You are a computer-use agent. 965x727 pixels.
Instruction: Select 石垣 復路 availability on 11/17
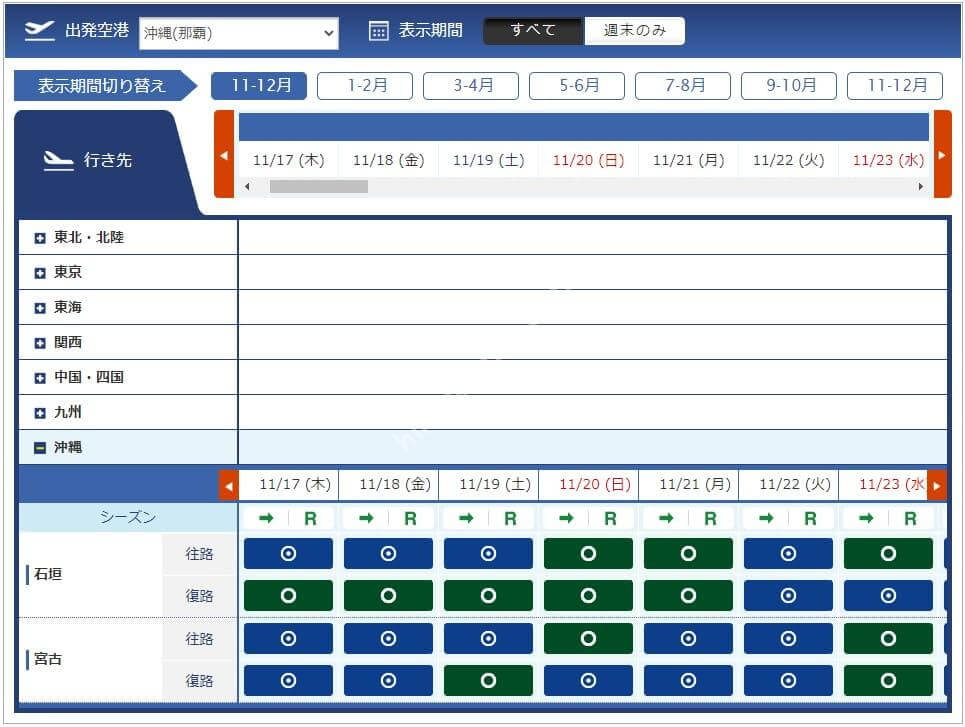click(288, 595)
